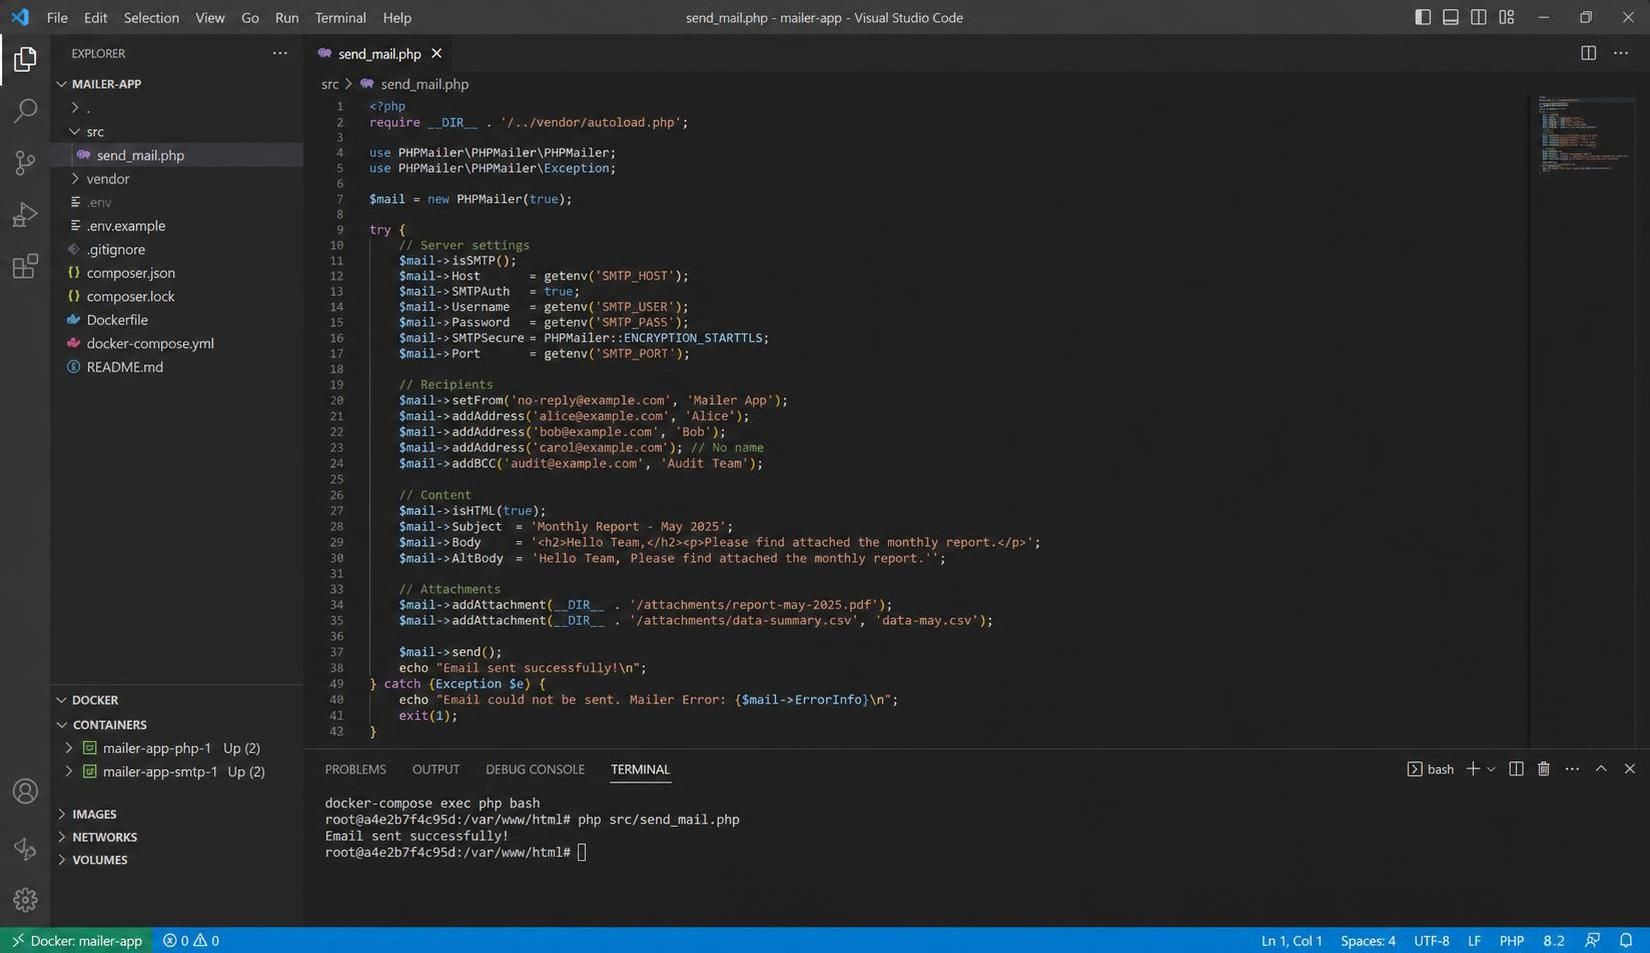Select the bash terminal entry

(x=1430, y=769)
